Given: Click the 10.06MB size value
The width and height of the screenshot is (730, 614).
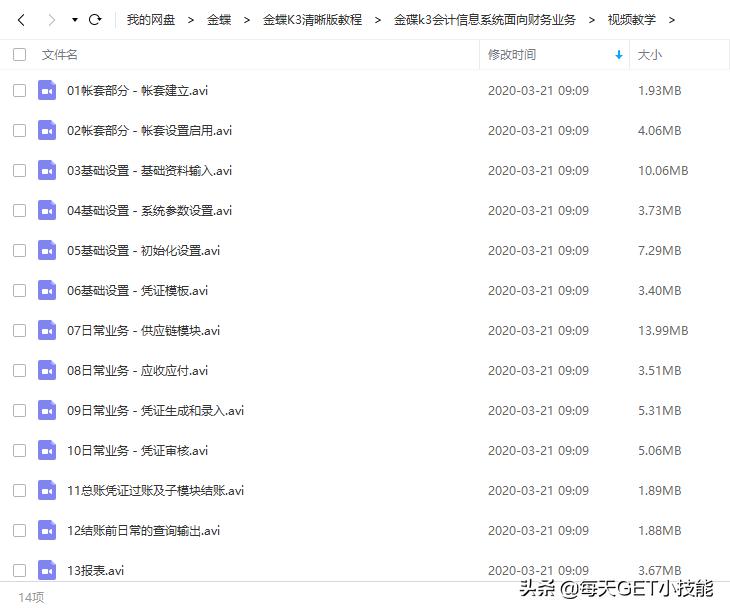Looking at the screenshot, I should pos(663,170).
